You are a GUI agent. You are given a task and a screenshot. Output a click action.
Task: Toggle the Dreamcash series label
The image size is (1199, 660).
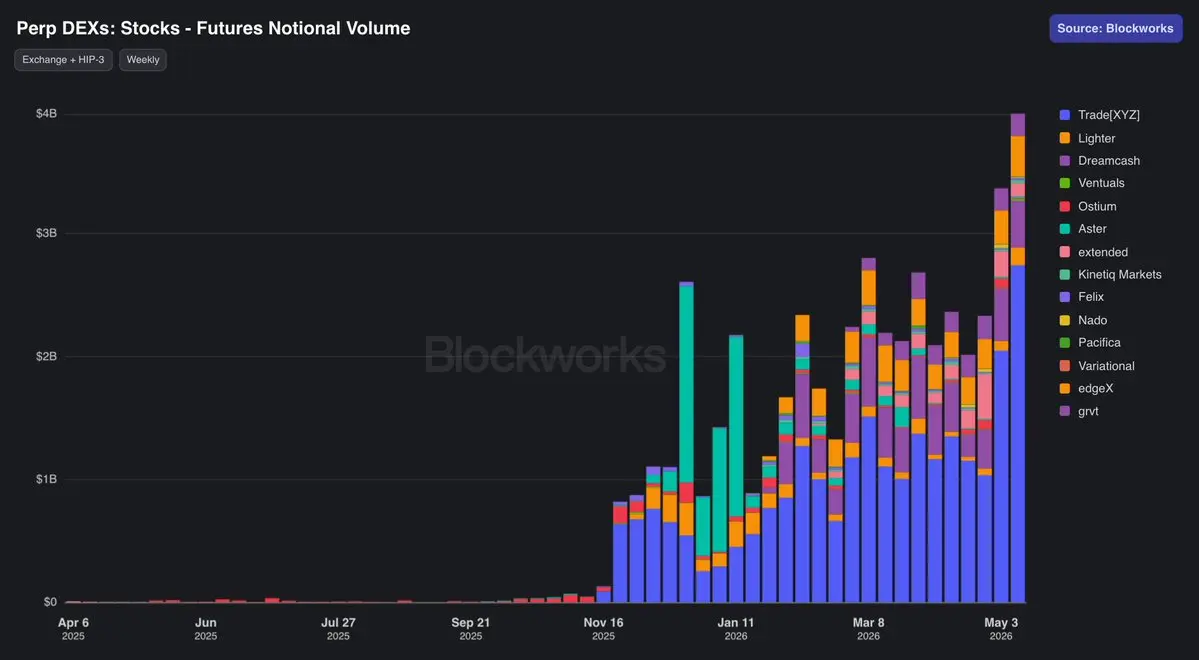(x=1109, y=161)
